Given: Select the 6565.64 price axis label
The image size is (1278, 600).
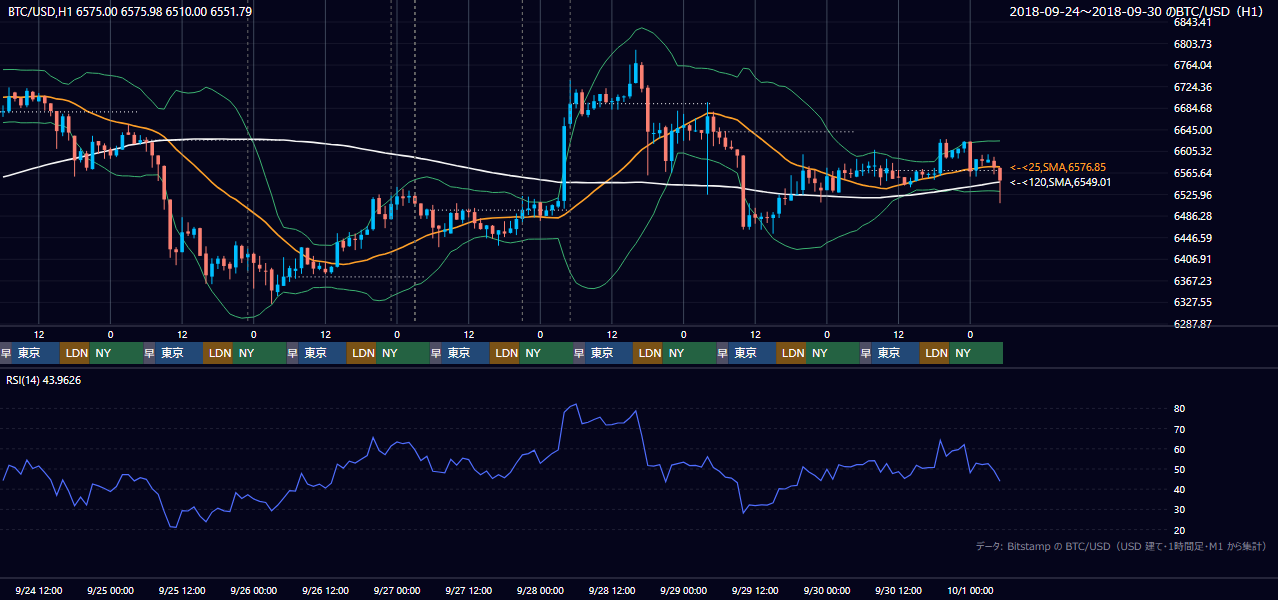Looking at the screenshot, I should [1194, 173].
